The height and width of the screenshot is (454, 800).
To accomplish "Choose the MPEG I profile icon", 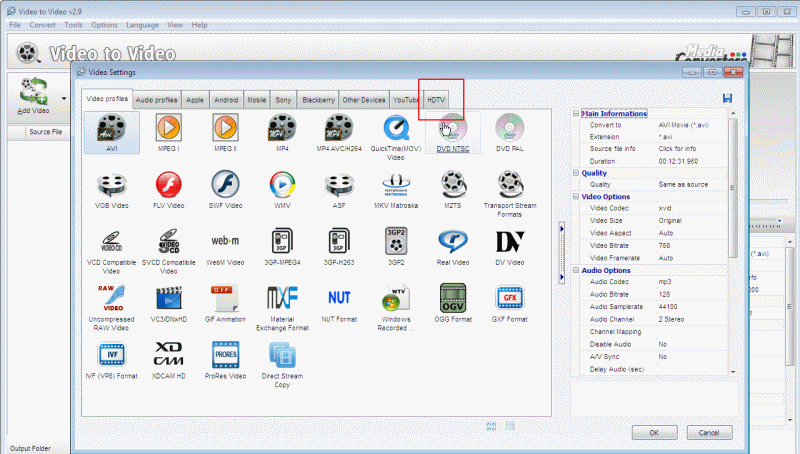I will click(168, 128).
